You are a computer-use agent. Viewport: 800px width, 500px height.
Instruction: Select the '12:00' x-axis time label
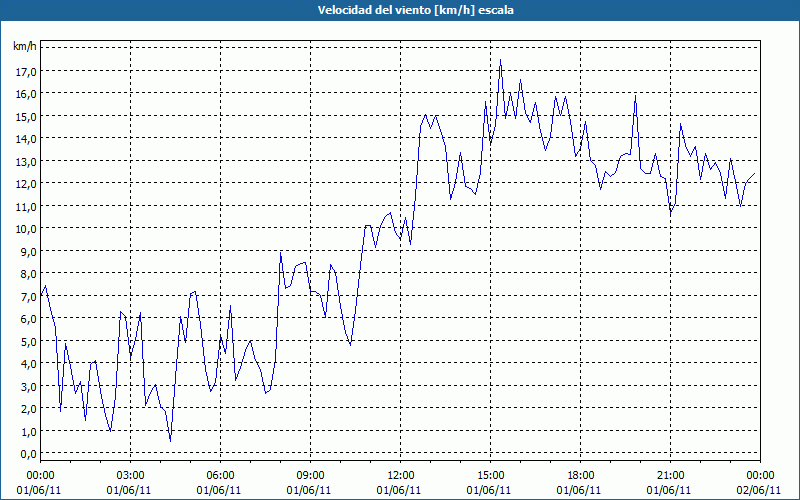400,476
